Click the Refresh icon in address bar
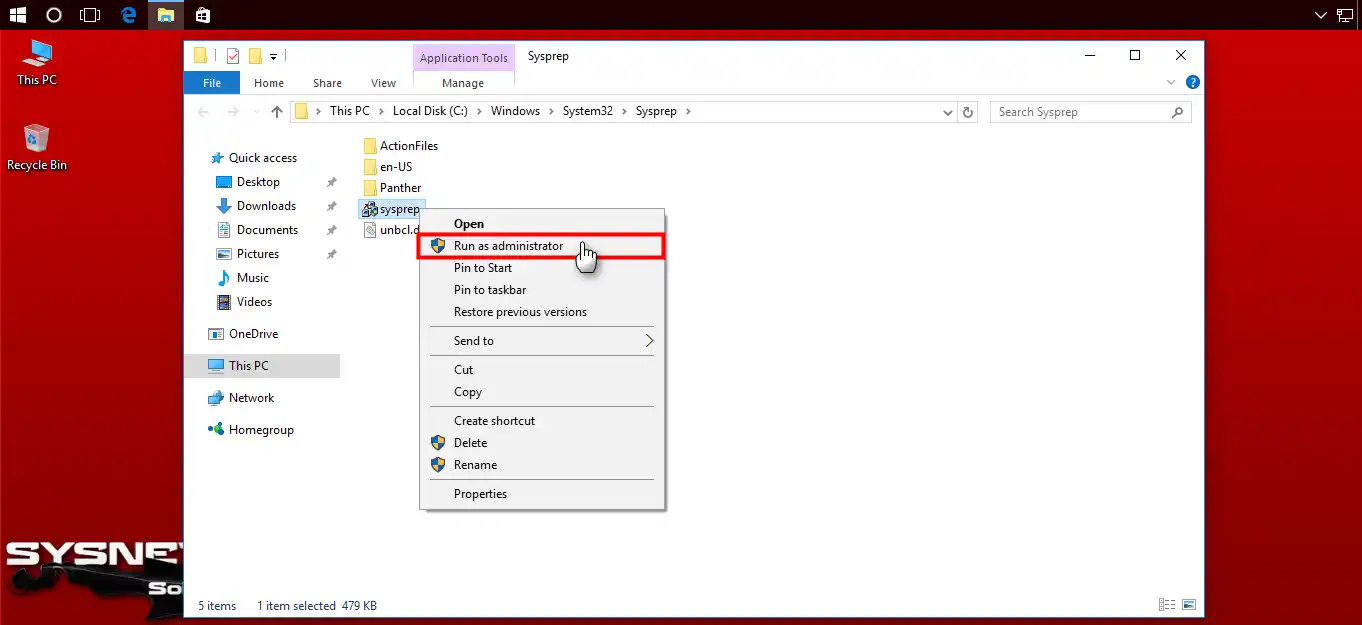Screen dimensions: 1362x625 [x=967, y=112]
